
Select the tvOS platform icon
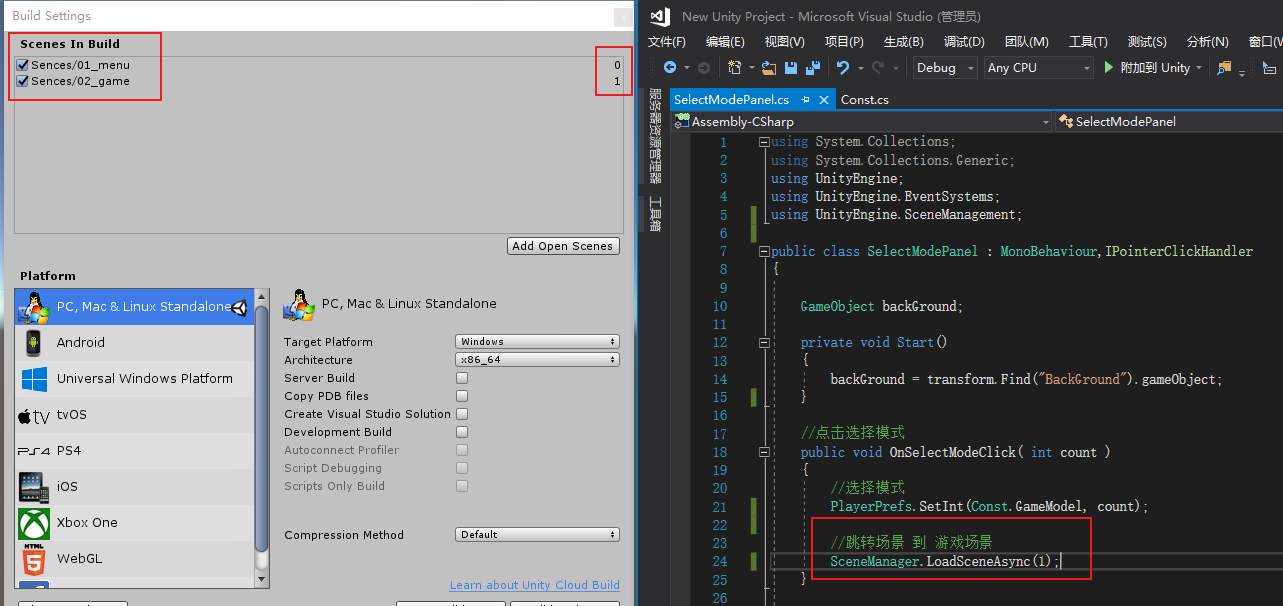coord(34,415)
